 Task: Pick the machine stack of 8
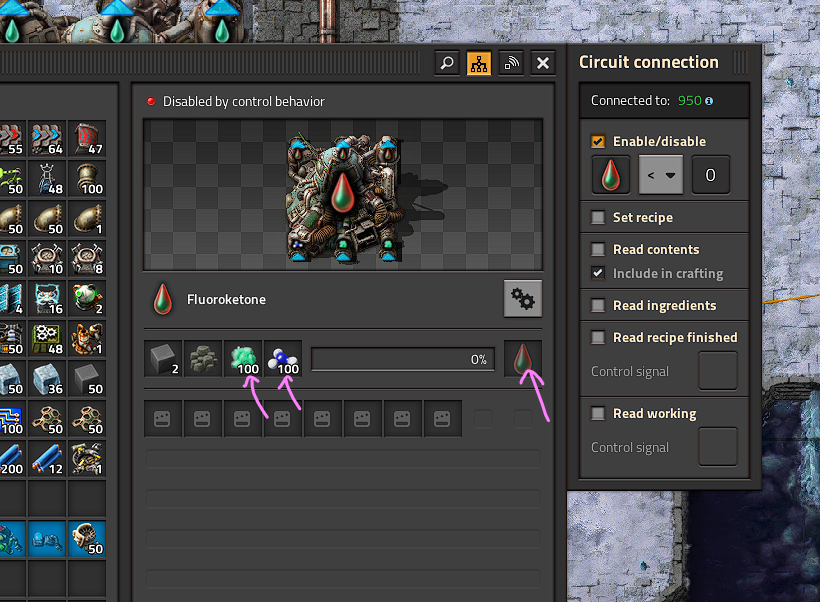[87, 259]
